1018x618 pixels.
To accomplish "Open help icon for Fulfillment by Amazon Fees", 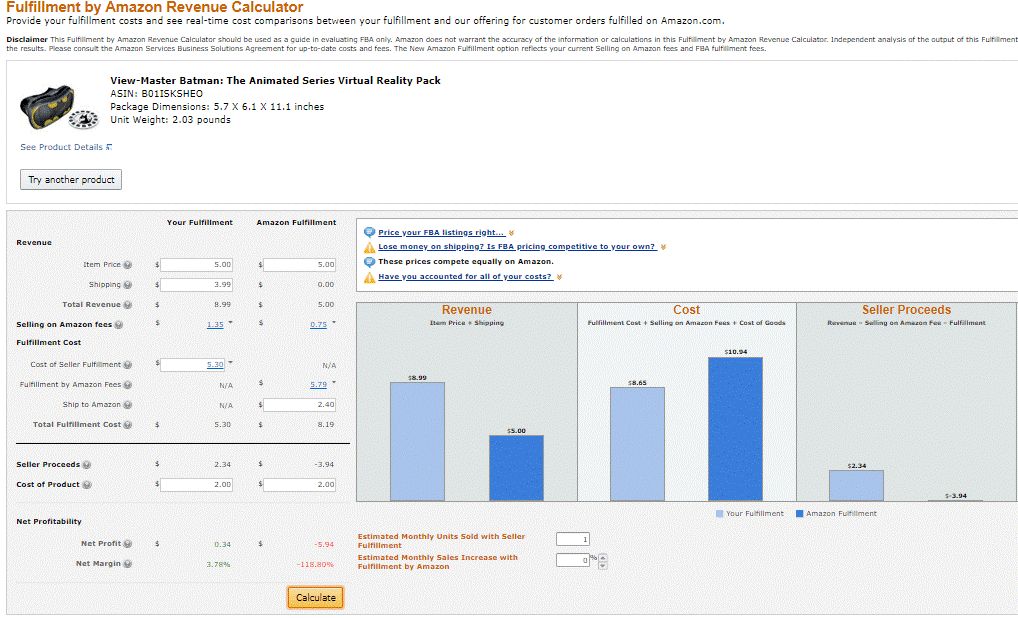I will coord(128,385).
